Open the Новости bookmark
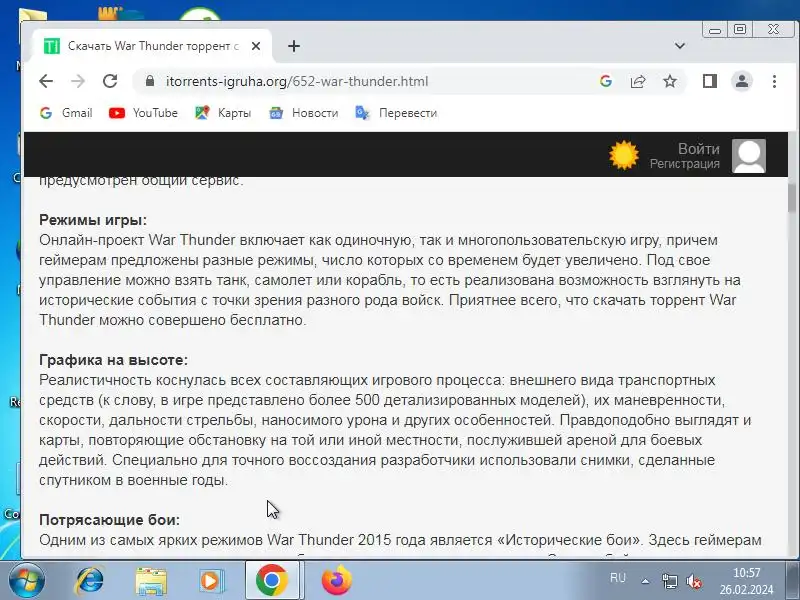The image size is (800, 600). (x=304, y=113)
